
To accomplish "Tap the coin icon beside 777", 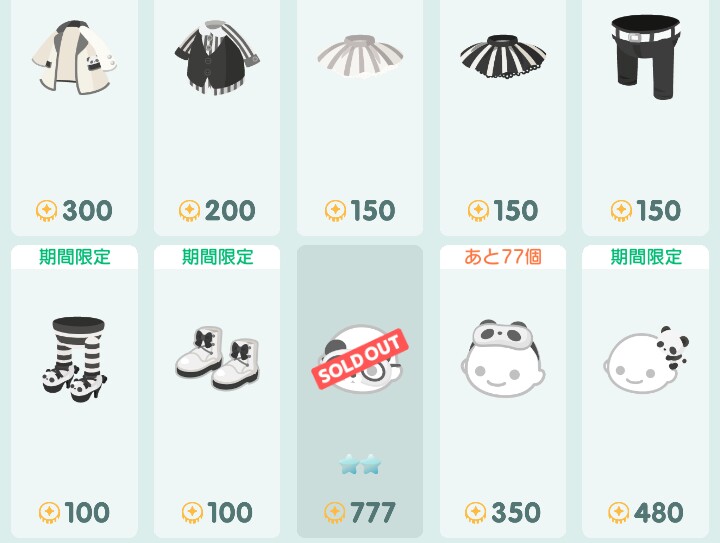I will (335, 513).
